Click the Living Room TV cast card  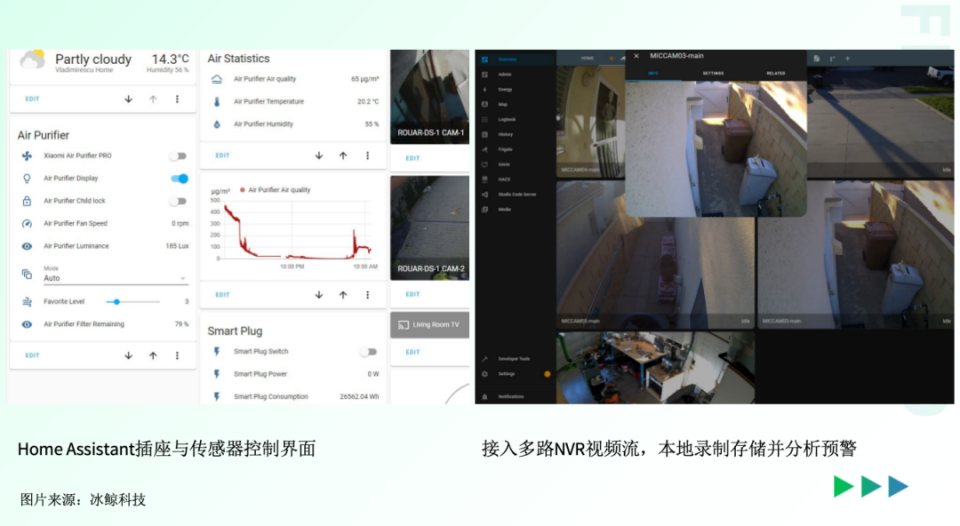pyautogui.click(x=430, y=325)
